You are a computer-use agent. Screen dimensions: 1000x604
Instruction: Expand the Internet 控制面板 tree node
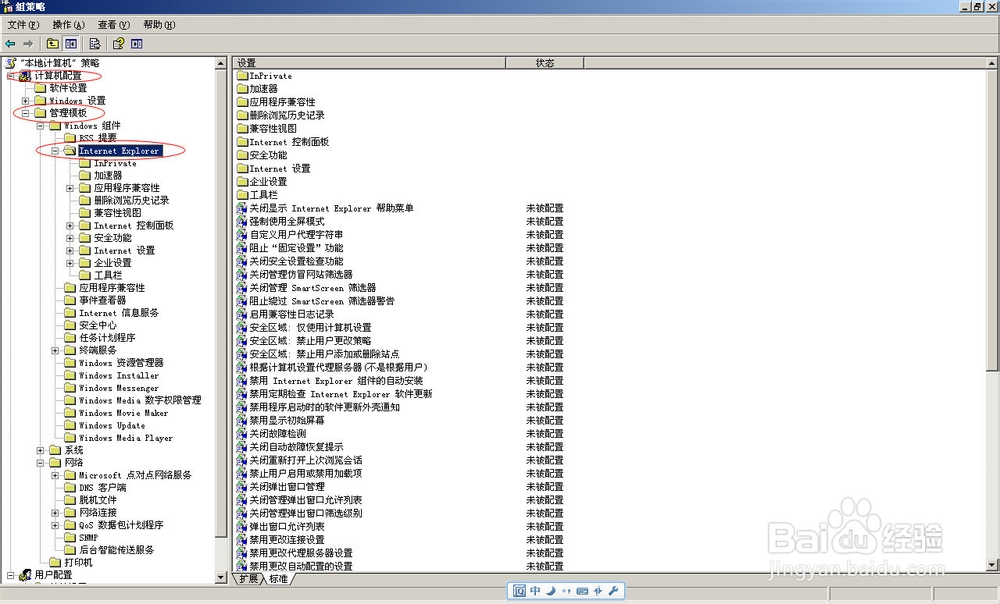pyautogui.click(x=70, y=226)
